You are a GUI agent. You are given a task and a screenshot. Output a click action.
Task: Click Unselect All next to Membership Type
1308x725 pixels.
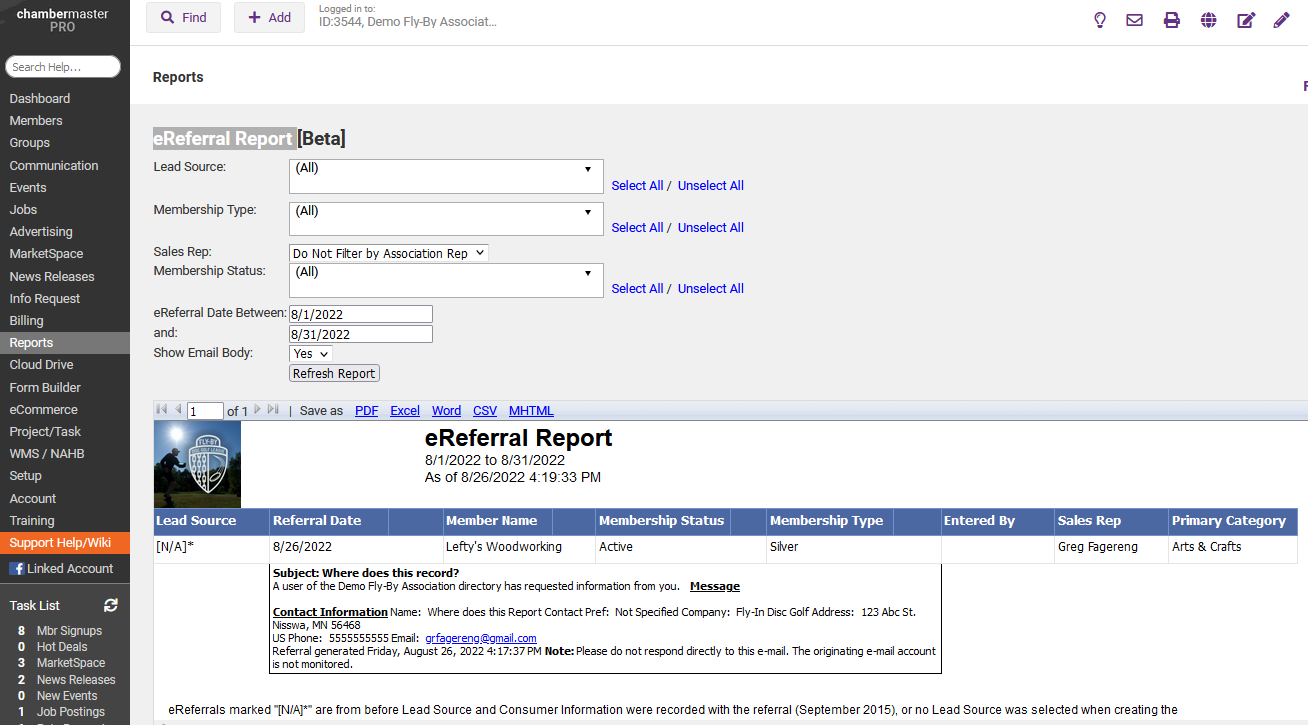(710, 228)
